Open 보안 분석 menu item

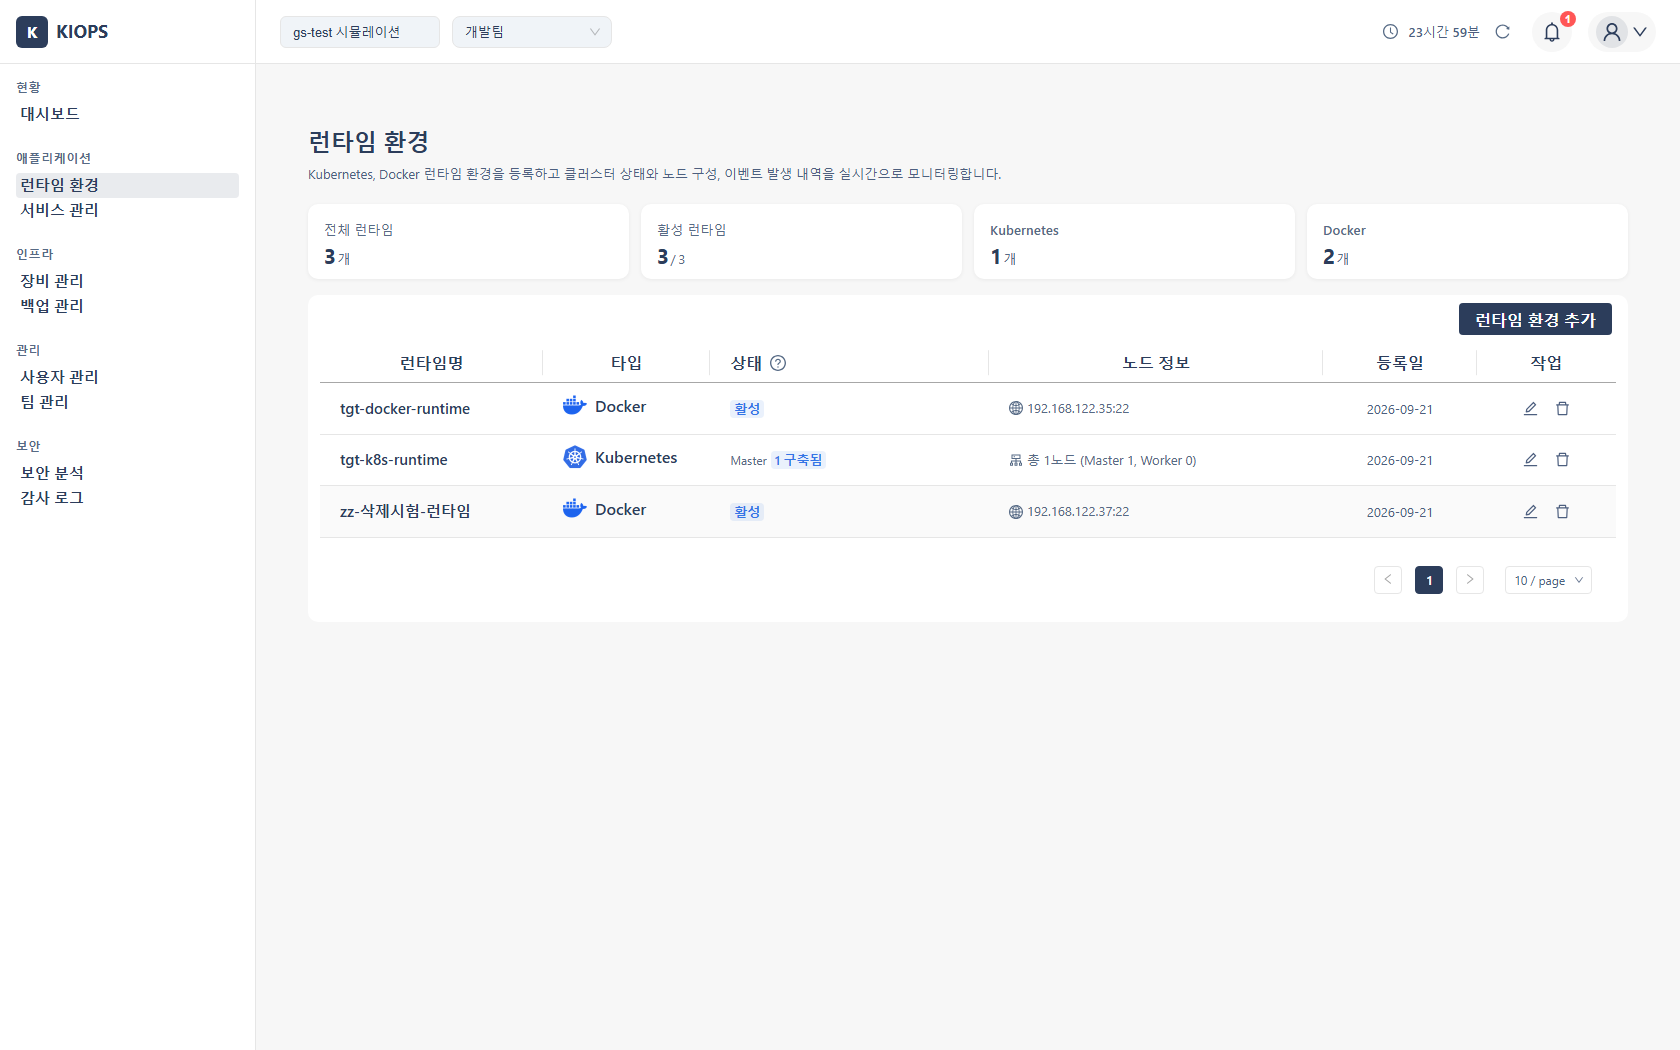pos(127,473)
